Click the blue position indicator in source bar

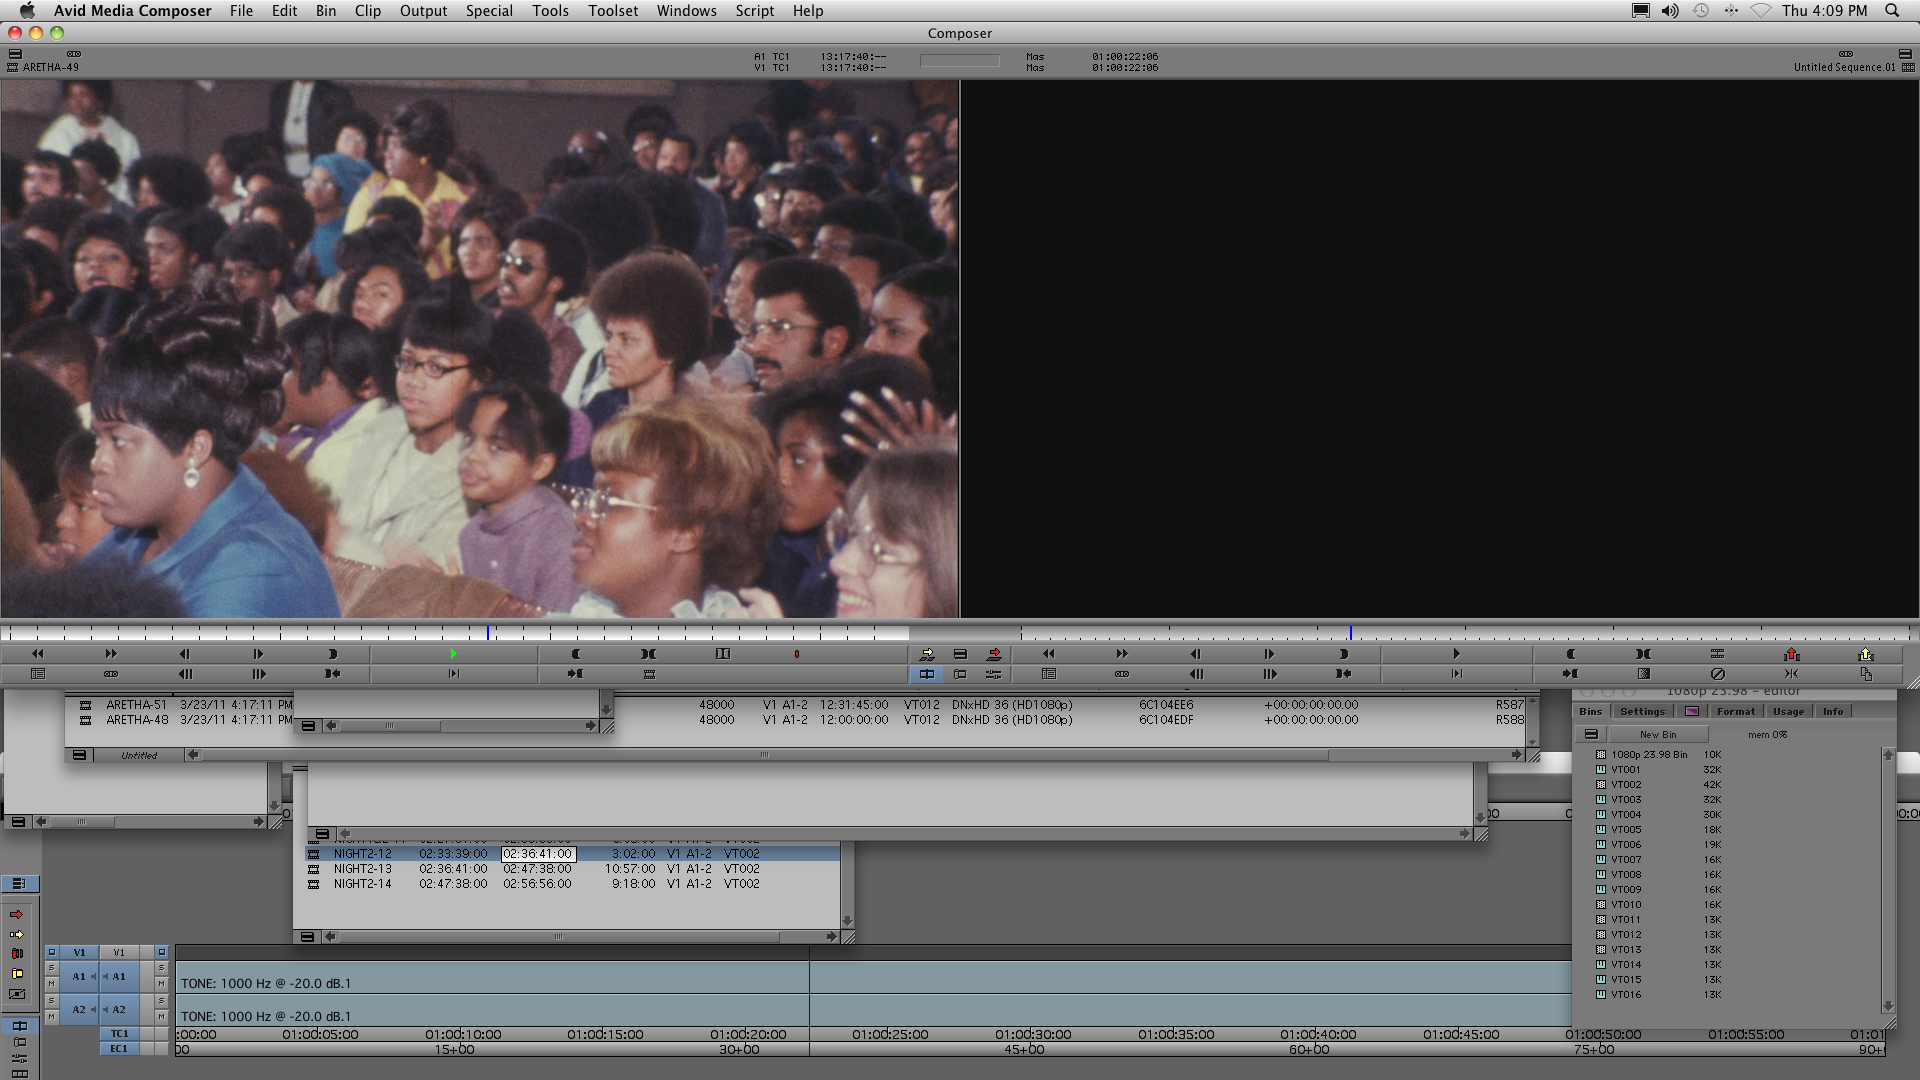click(x=488, y=633)
